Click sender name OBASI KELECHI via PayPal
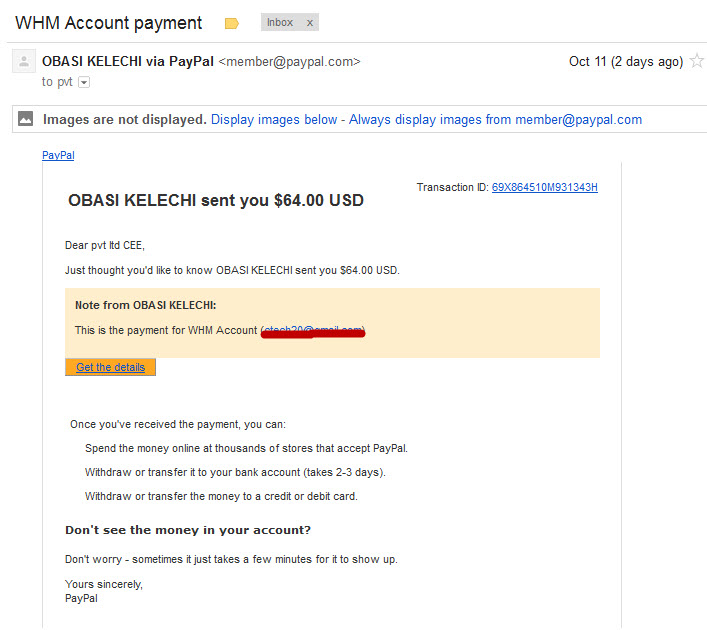This screenshot has width=707, height=630. pos(128,61)
